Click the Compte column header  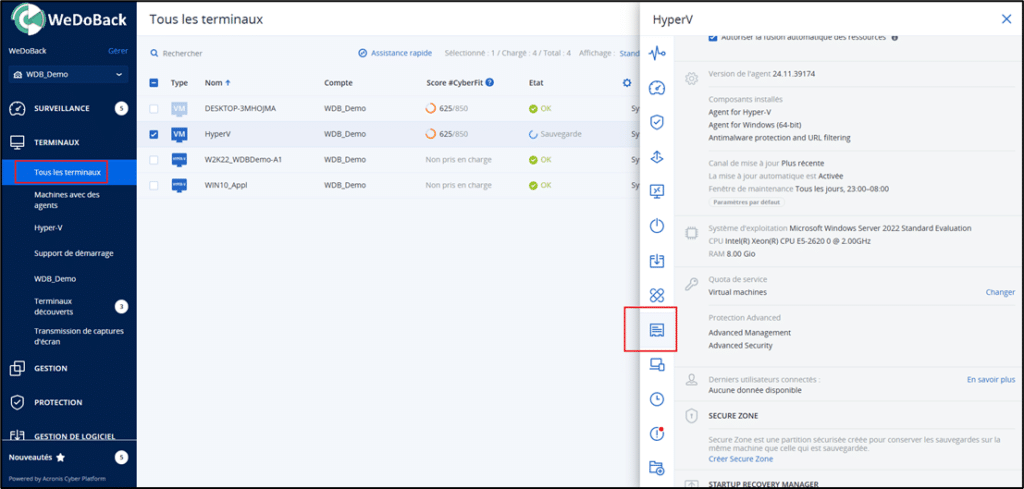point(338,83)
